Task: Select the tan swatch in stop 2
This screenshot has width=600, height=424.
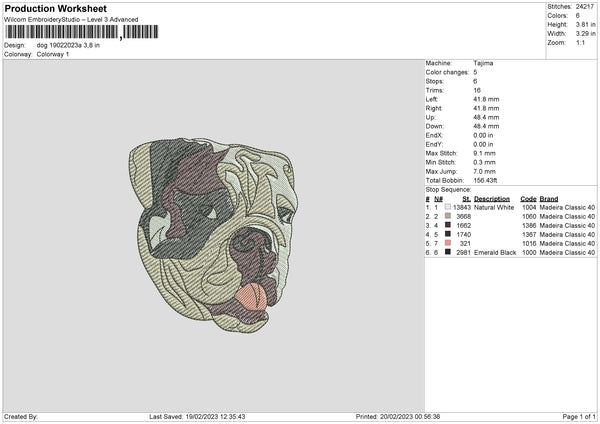Action: (446, 216)
